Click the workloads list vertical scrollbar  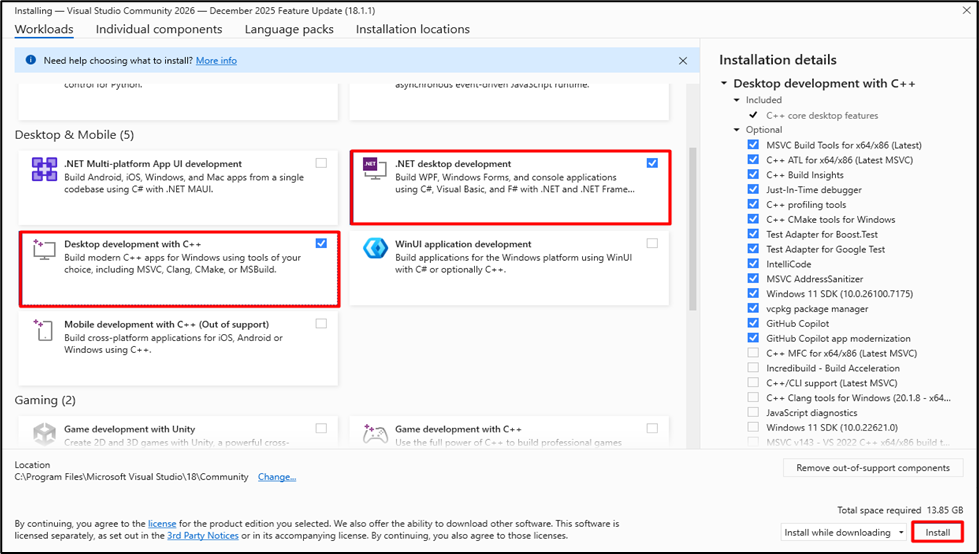[692, 229]
